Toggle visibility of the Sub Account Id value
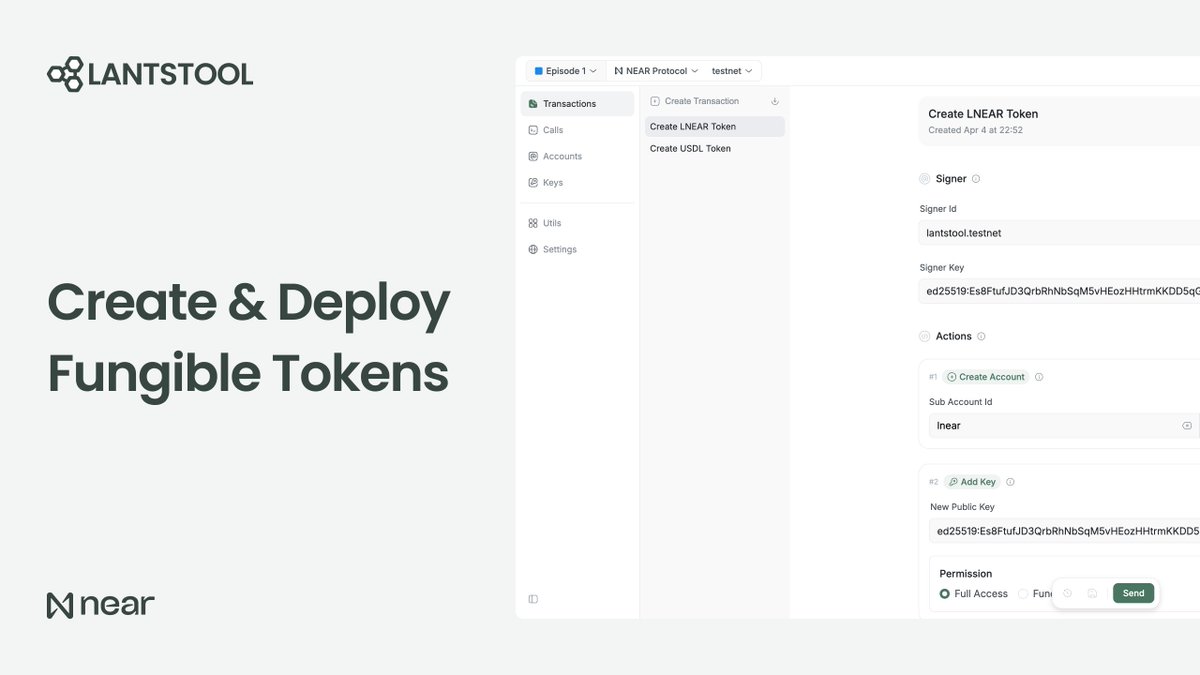1200x675 pixels. coord(1187,425)
